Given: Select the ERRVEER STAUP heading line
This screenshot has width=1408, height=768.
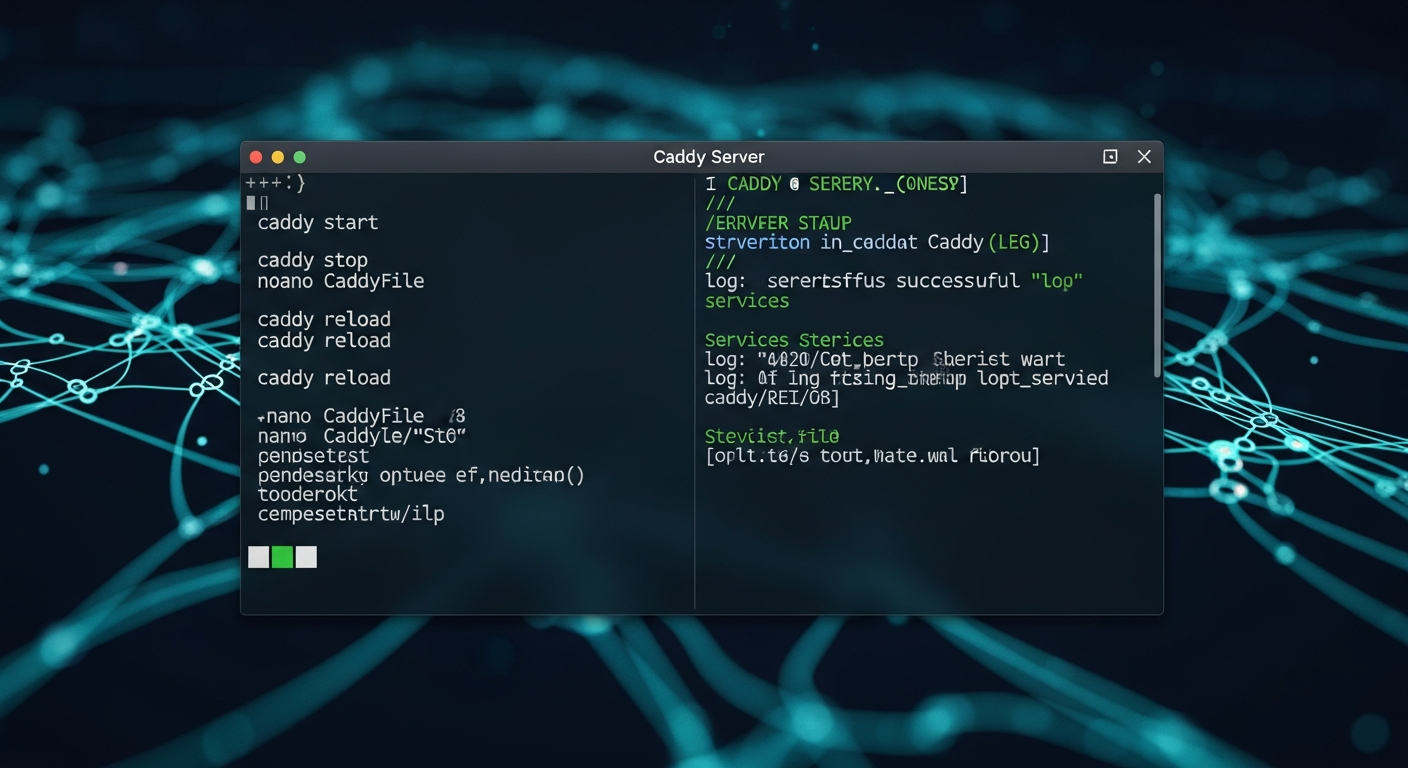Looking at the screenshot, I should point(779,222).
